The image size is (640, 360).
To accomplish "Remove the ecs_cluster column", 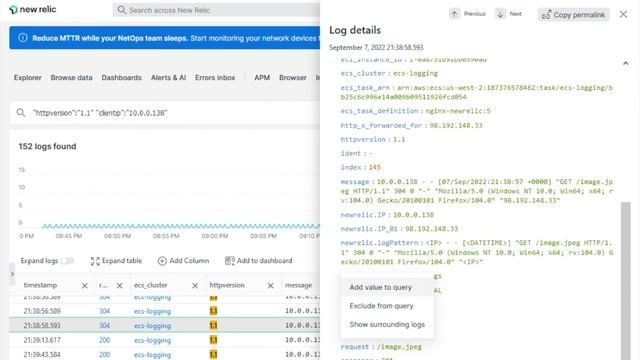I will 195,285.
